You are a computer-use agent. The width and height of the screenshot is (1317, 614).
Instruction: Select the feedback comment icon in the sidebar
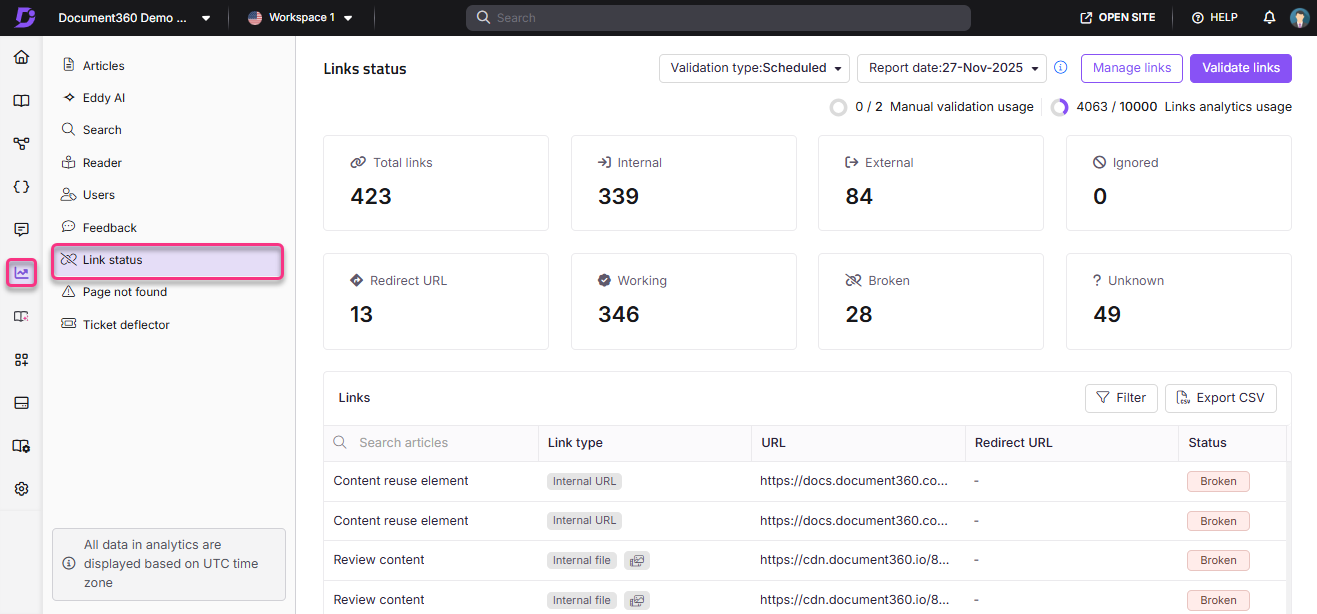(21, 229)
